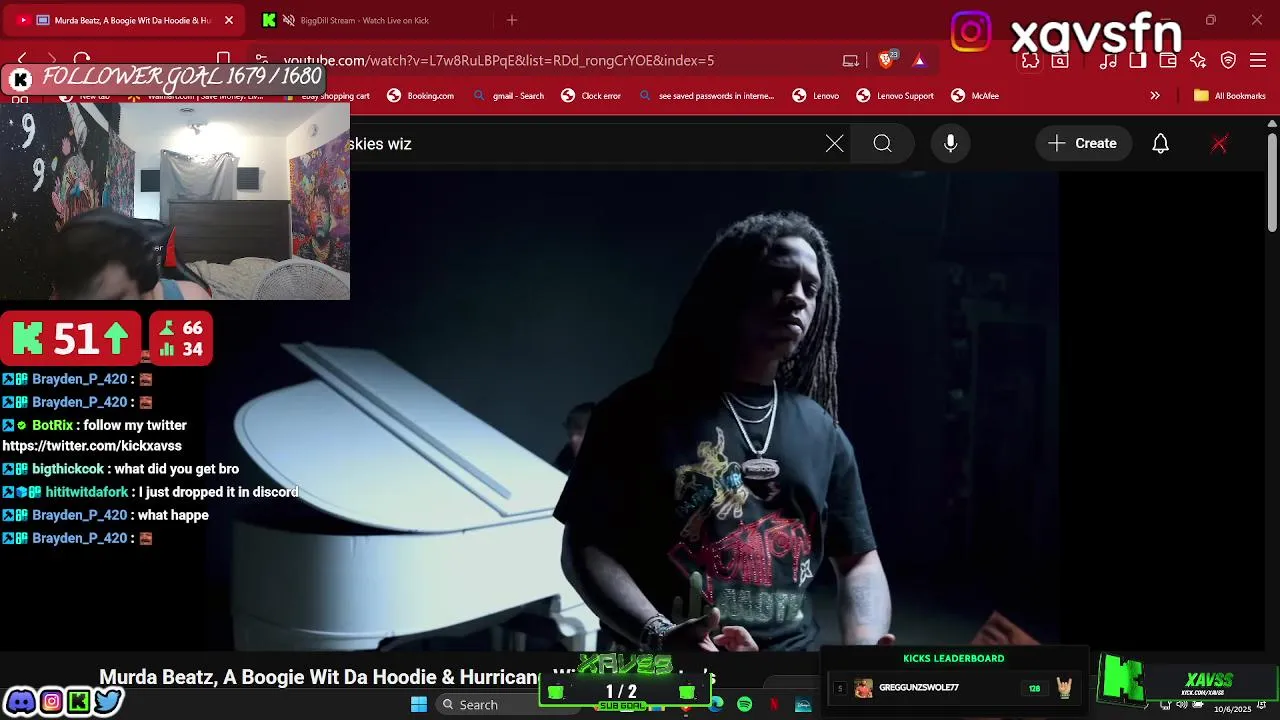The image size is (1280, 720).
Task: Open the media playlist music-note icon
Action: (1108, 61)
